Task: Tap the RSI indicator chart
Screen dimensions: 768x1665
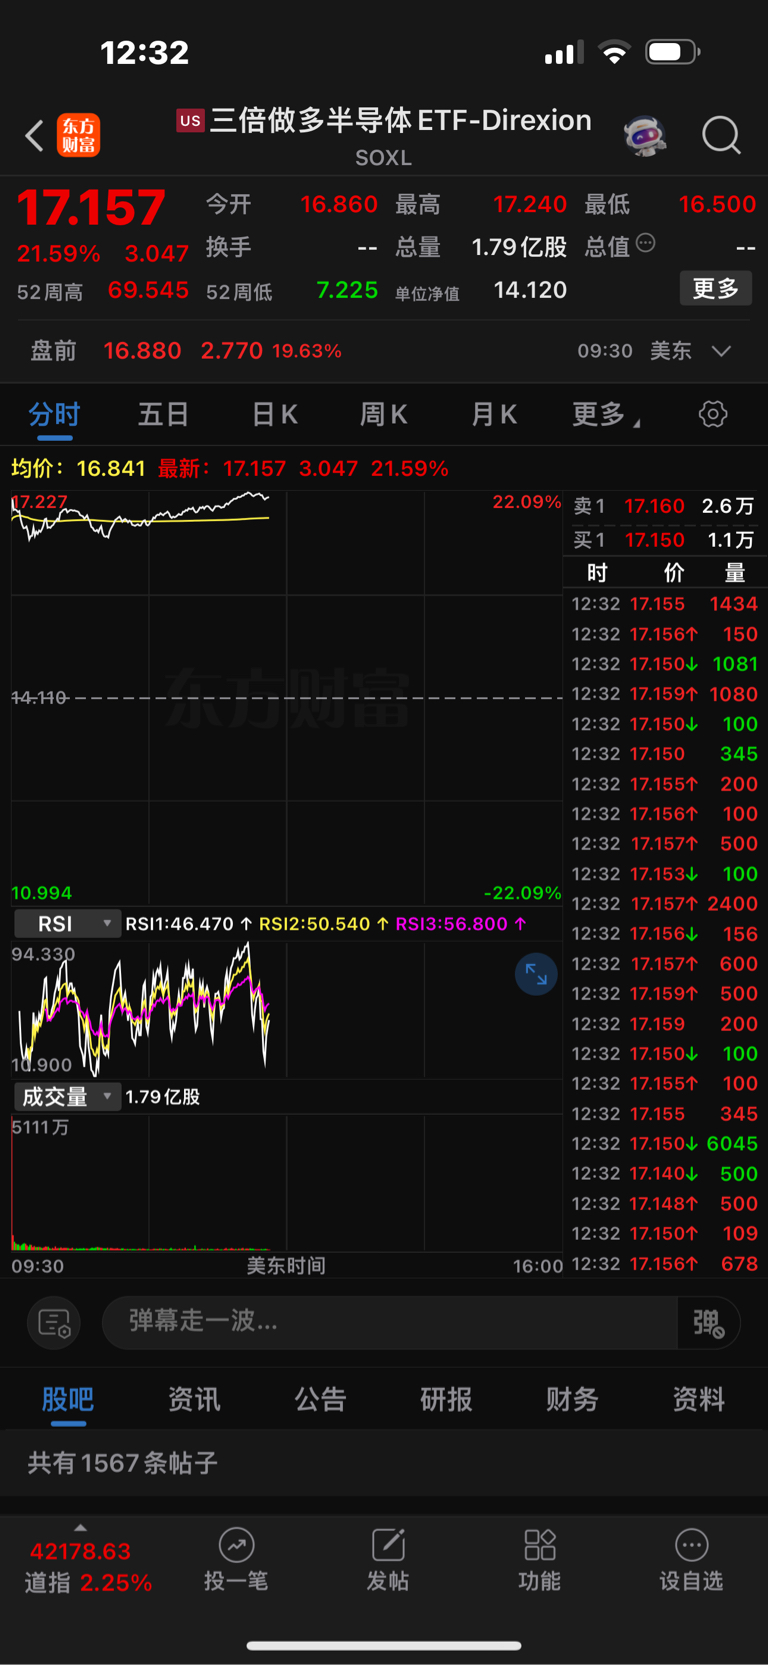Action: pos(287,1008)
